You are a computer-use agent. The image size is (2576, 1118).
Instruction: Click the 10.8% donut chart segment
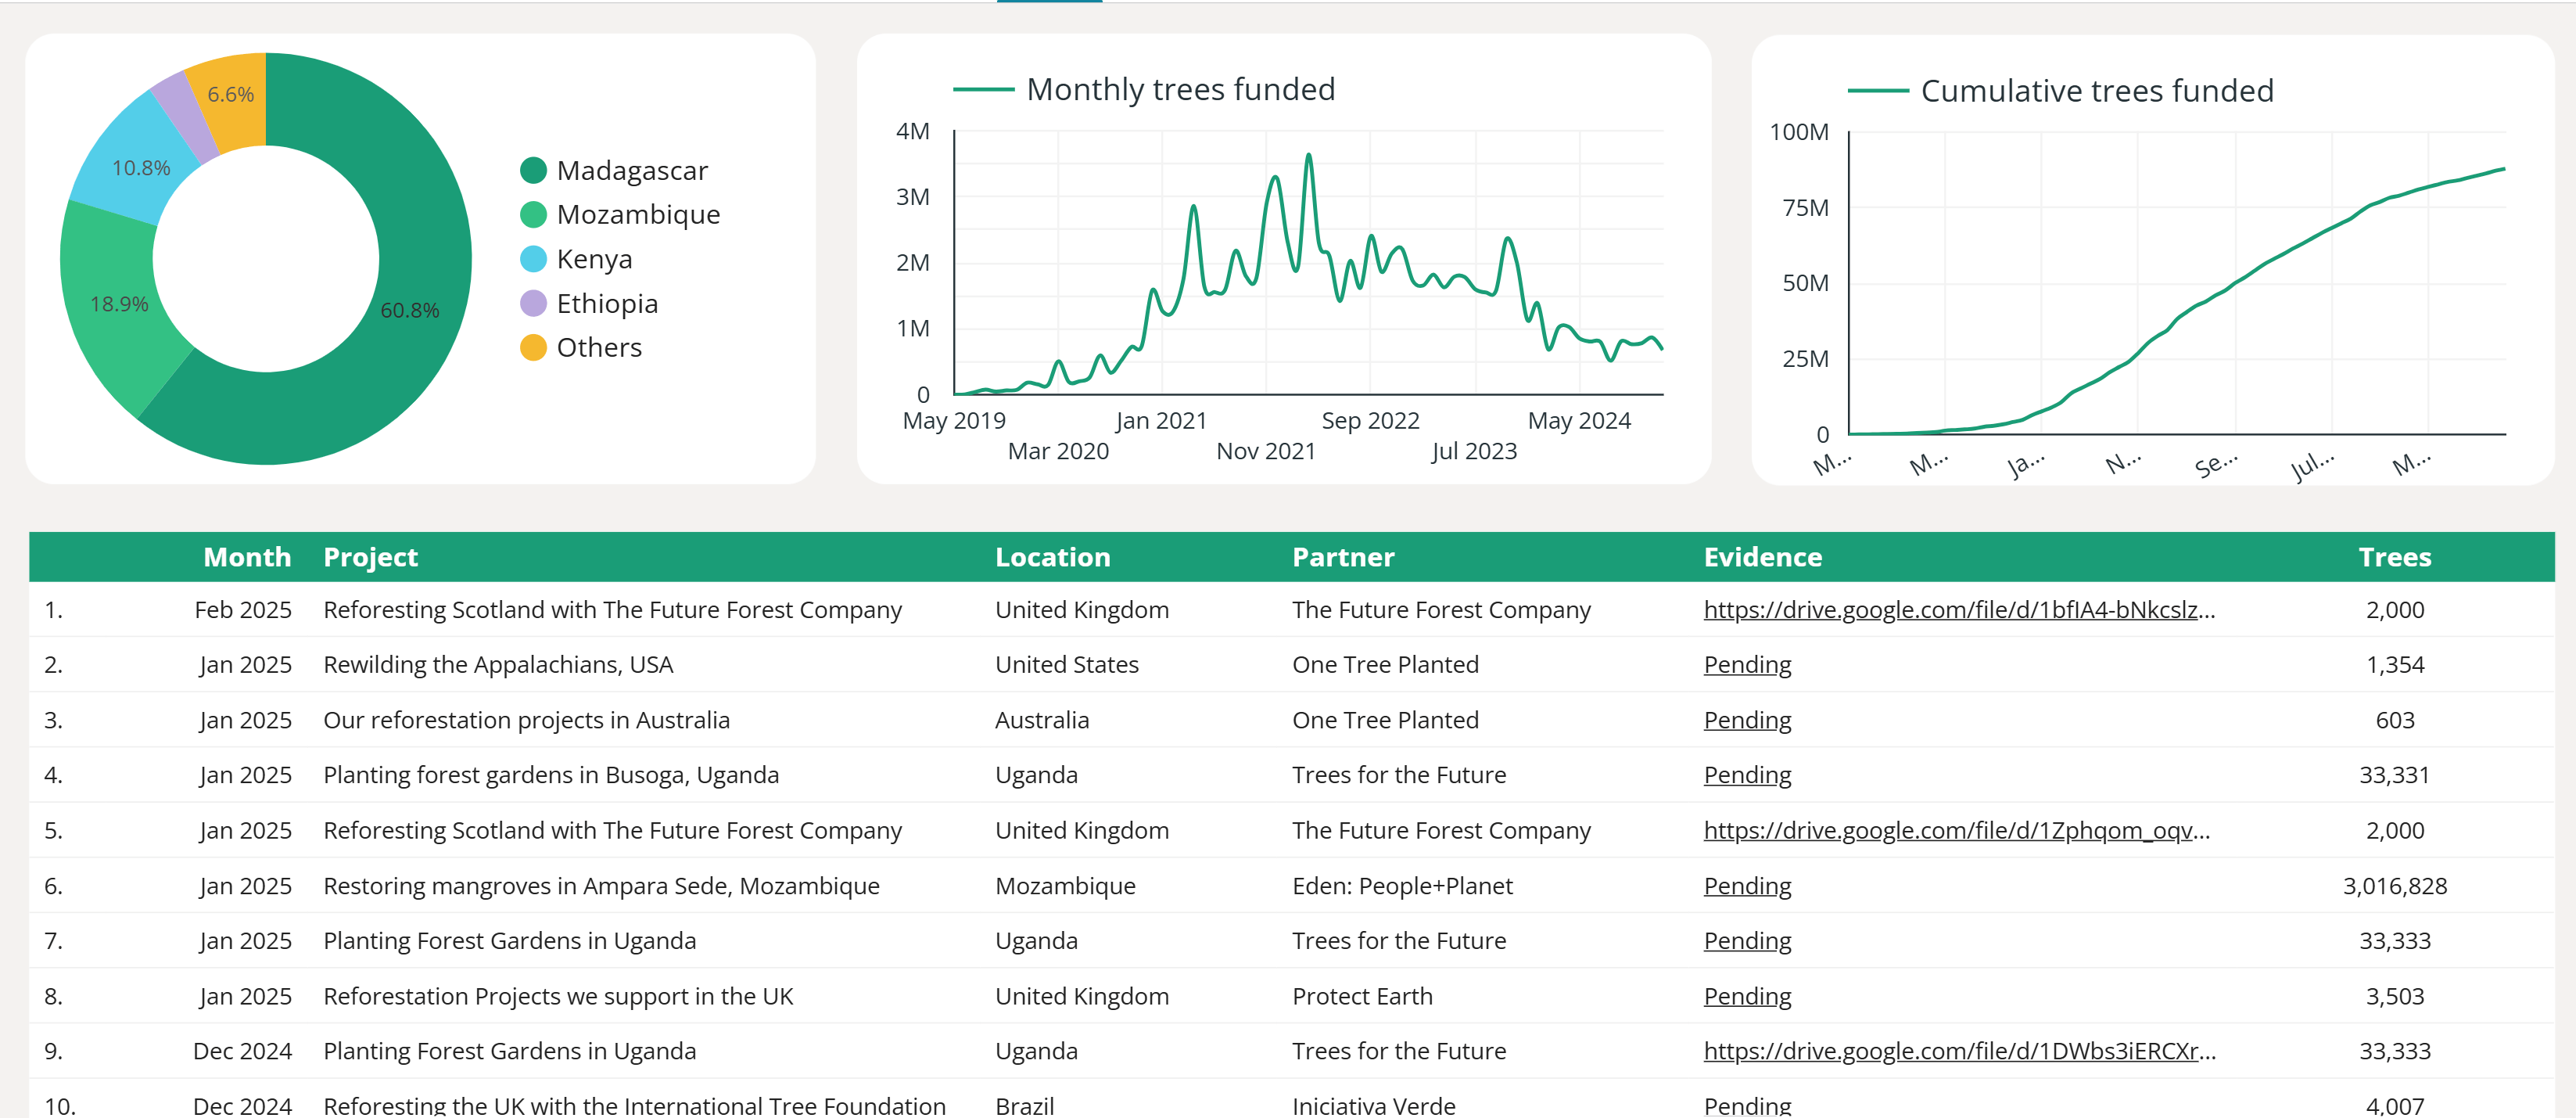point(140,168)
